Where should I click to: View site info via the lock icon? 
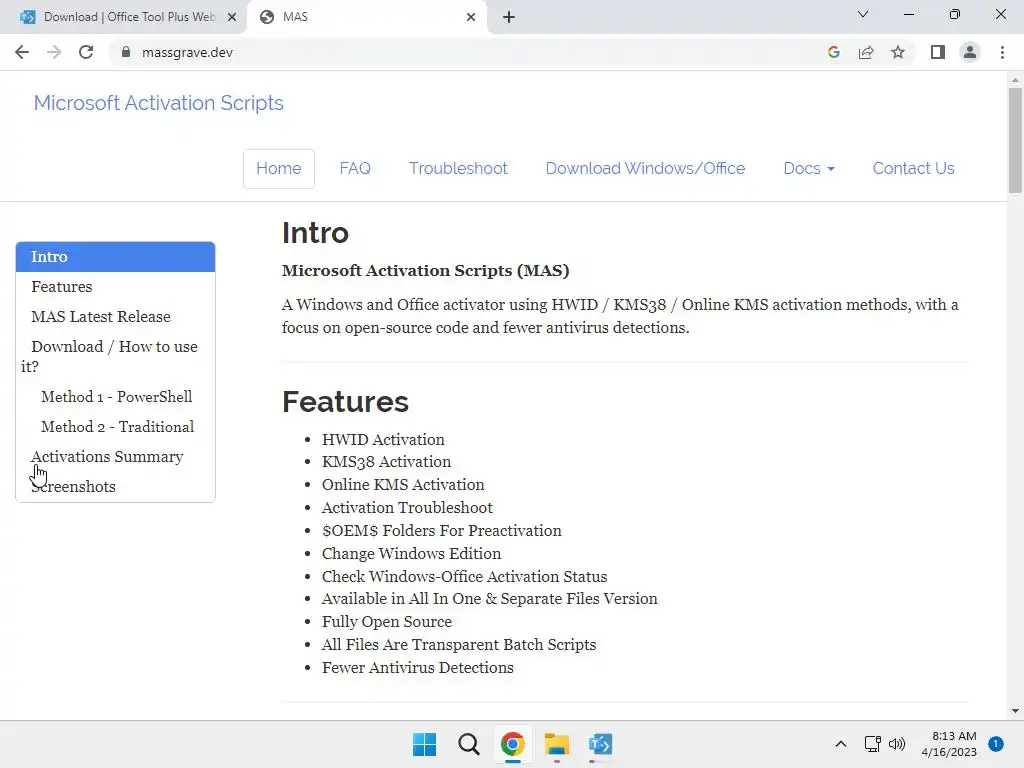(x=126, y=52)
